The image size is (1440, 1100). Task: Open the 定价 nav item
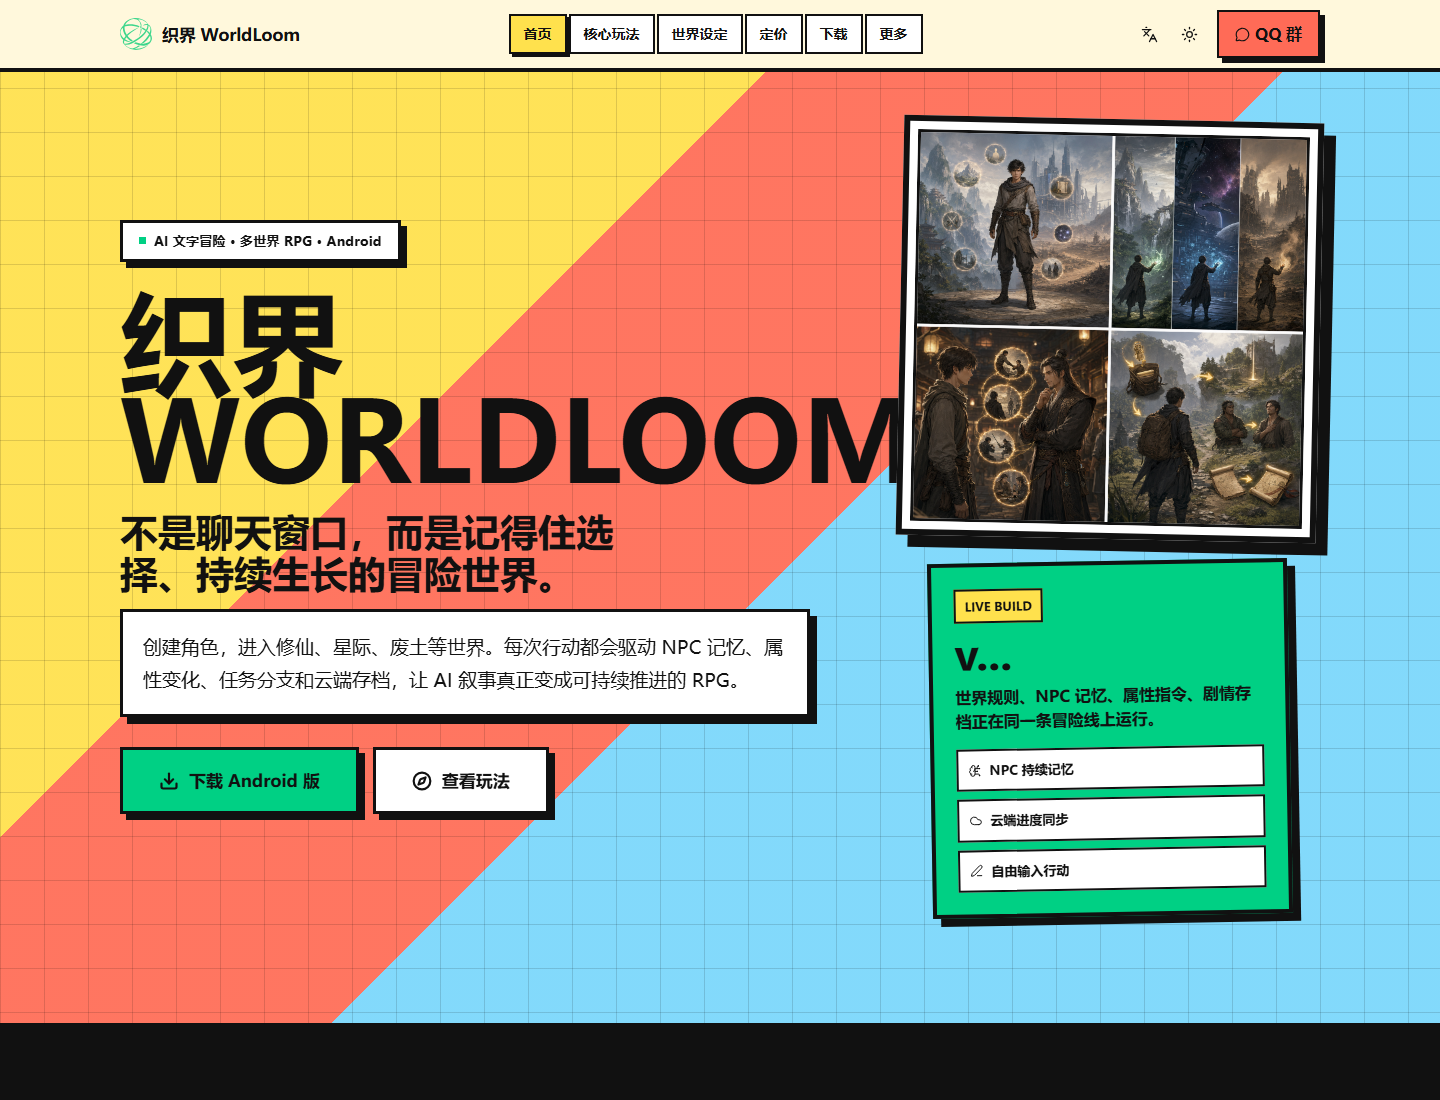pyautogui.click(x=773, y=34)
